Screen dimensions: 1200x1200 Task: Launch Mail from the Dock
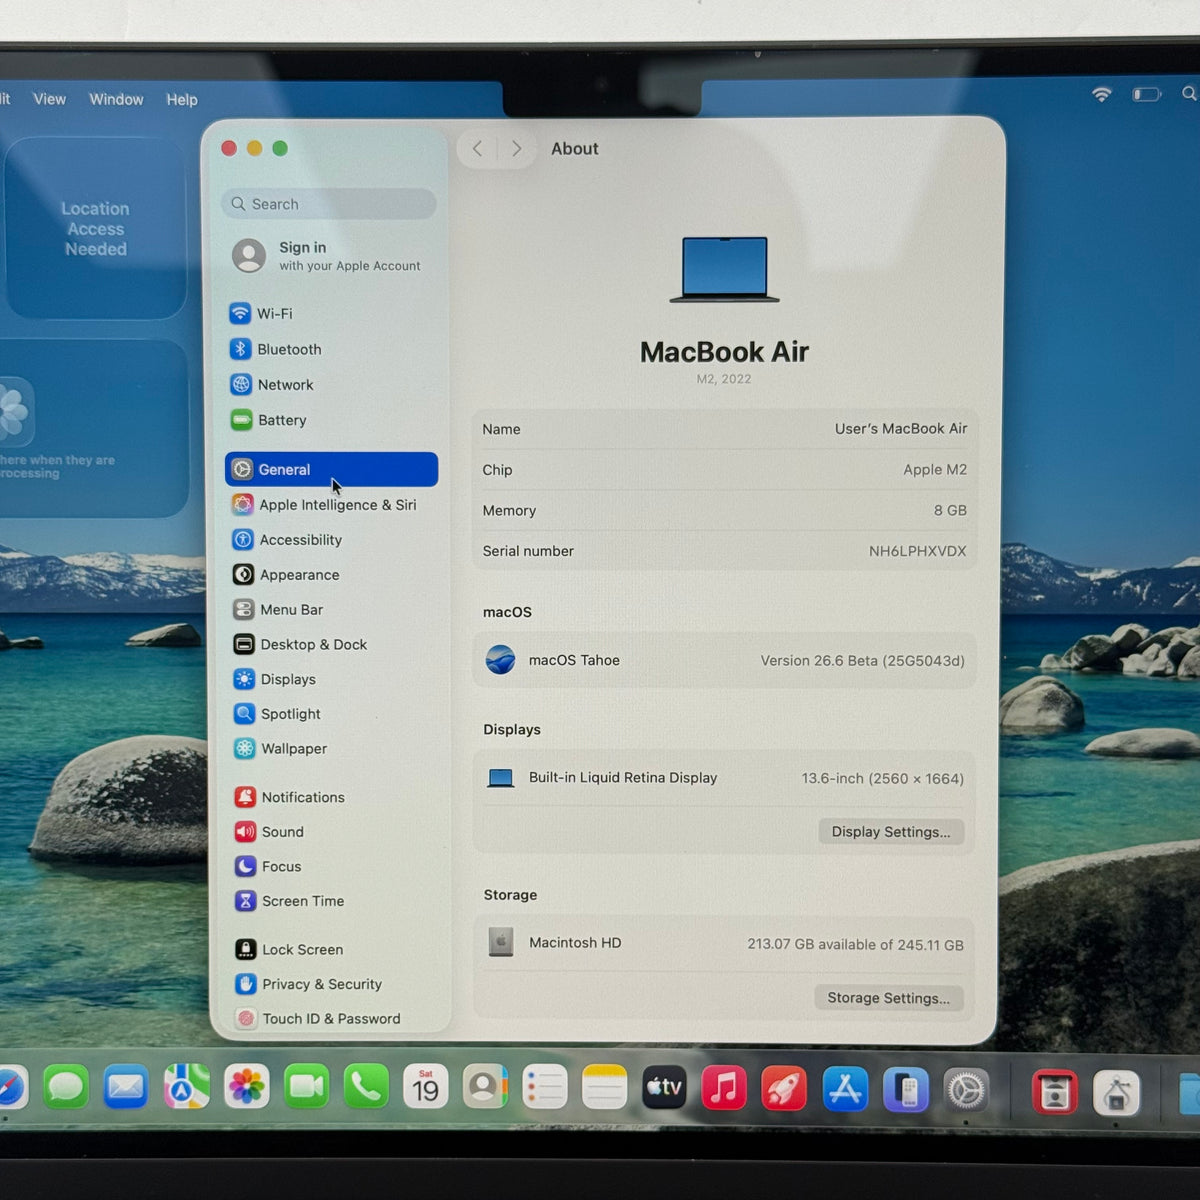(126, 1087)
